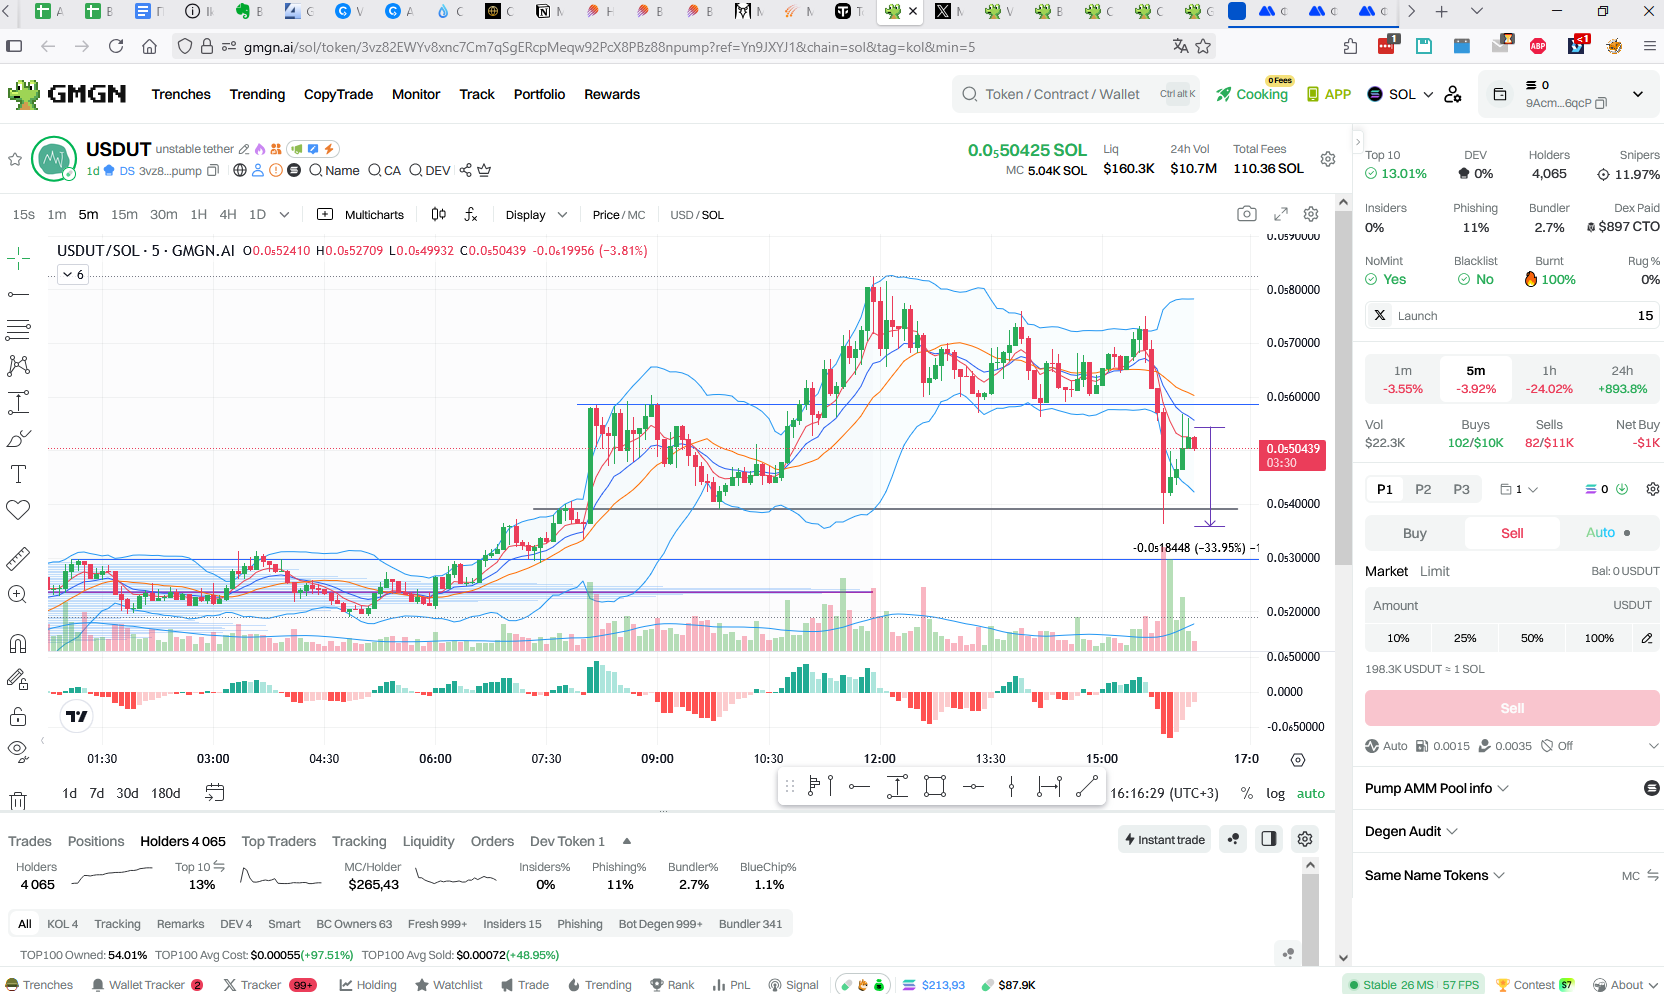
Task: Collapse indicator legend showing 6
Action: tap(74, 274)
